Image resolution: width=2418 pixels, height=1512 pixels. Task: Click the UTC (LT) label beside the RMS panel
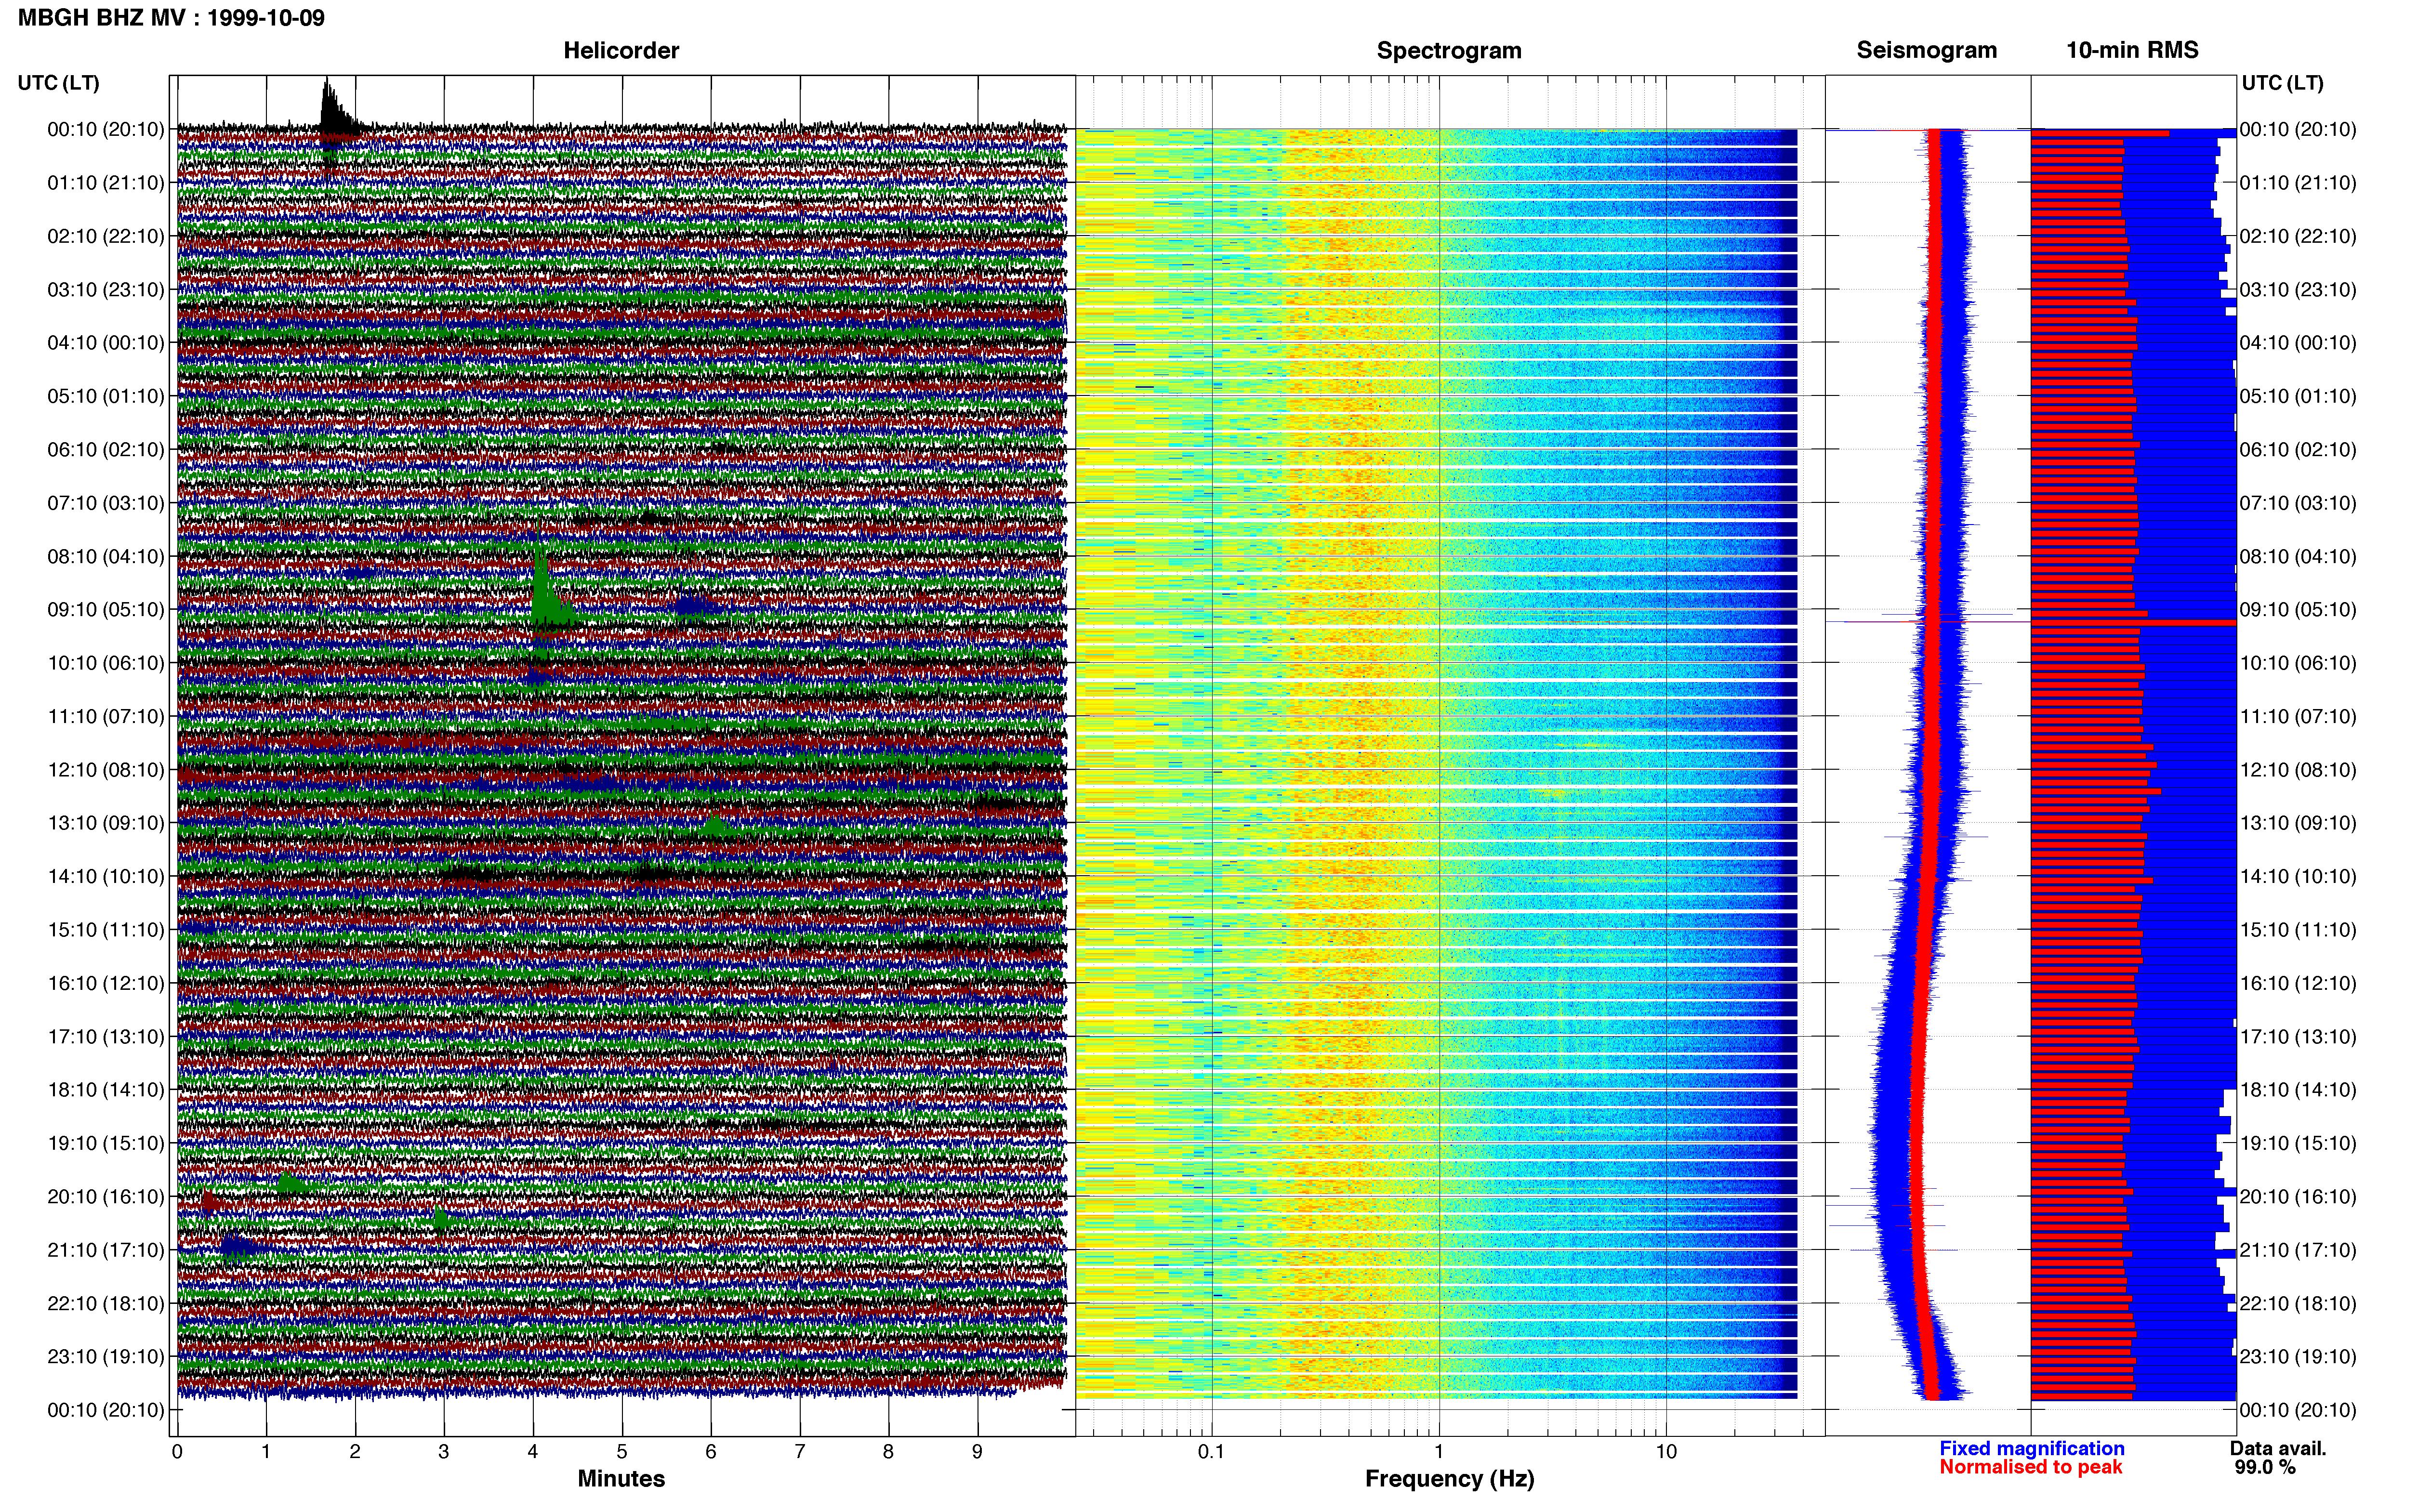2282,83
